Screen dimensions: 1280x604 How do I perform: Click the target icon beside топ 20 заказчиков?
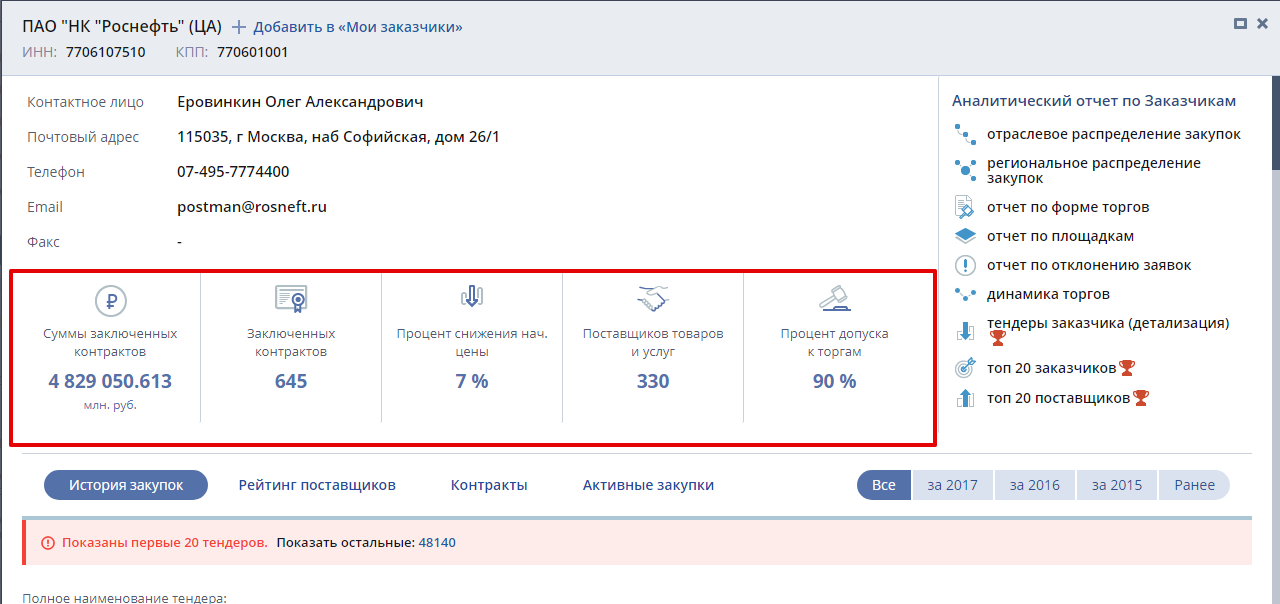[965, 368]
